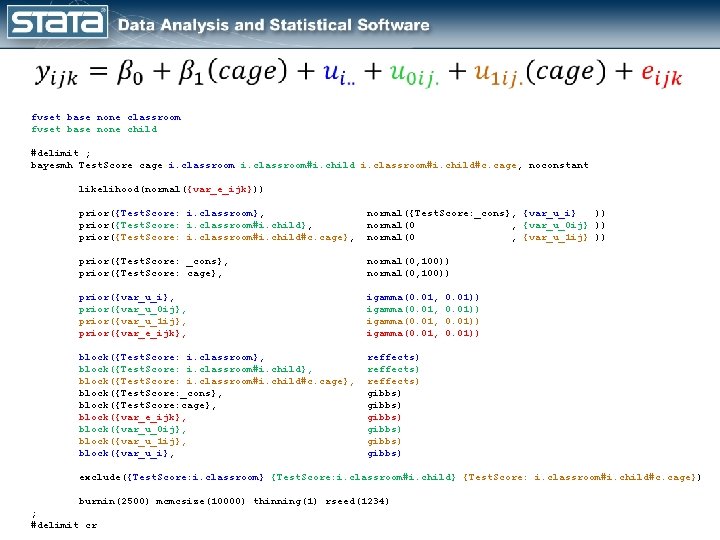Screen dimensions: 720x540
Task: Click 'block({TestScore:cage},' line
Action: pos(147,405)
